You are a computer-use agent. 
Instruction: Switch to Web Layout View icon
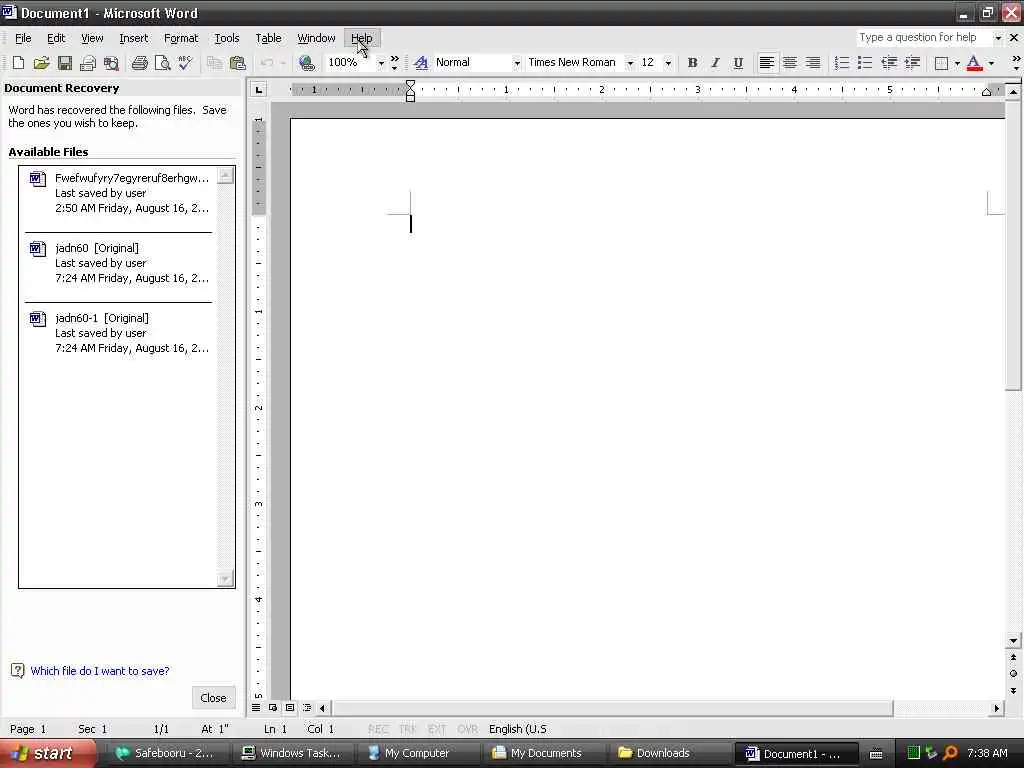pyautogui.click(x=273, y=708)
